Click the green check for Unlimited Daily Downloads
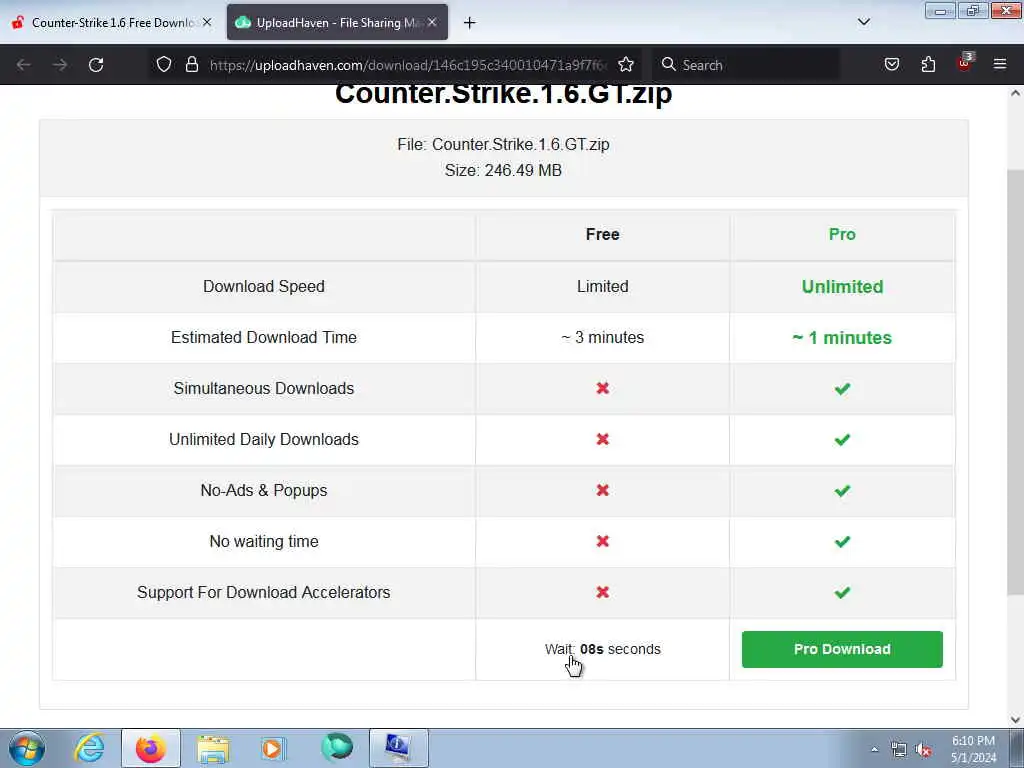1024x768 pixels. coord(842,440)
